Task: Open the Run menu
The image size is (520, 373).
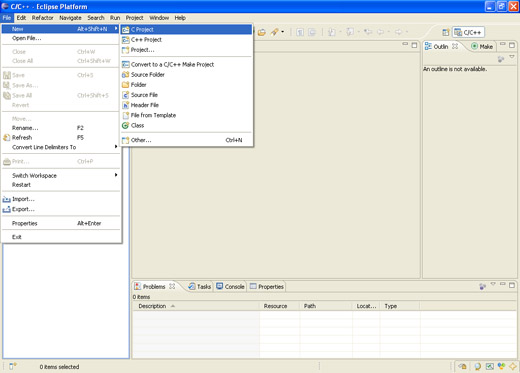Action: [x=115, y=18]
